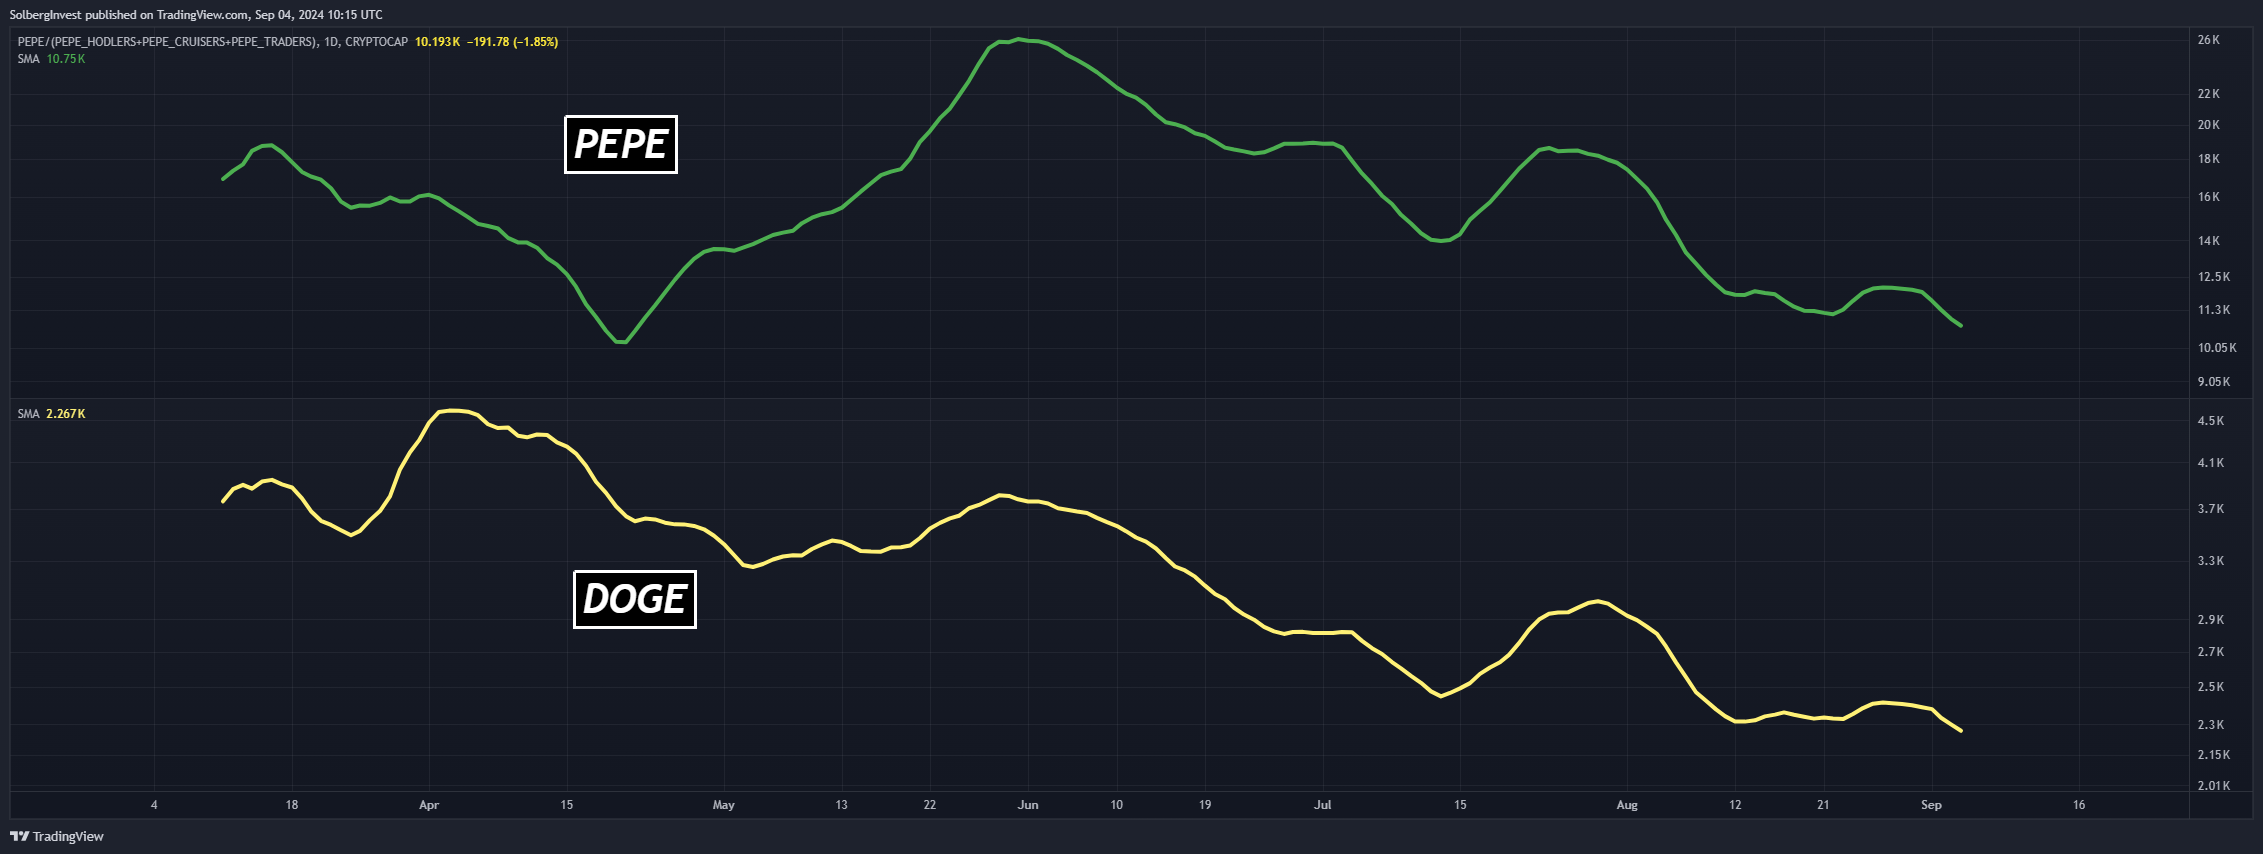Click the PEPE text annotation box
The height and width of the screenshot is (854, 2263).
click(621, 145)
